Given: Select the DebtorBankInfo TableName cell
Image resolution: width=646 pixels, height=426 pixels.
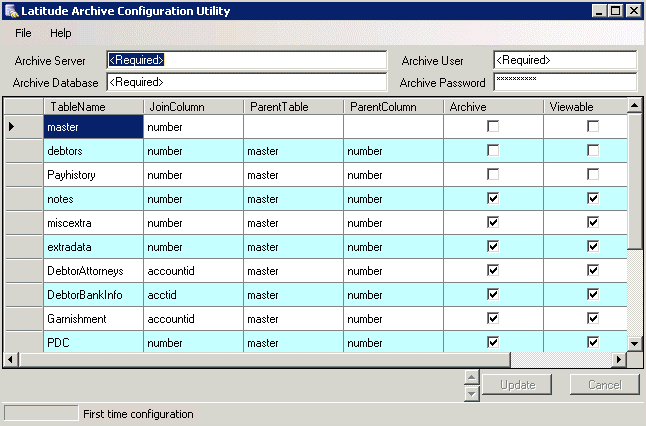Looking at the screenshot, I should [94, 295].
